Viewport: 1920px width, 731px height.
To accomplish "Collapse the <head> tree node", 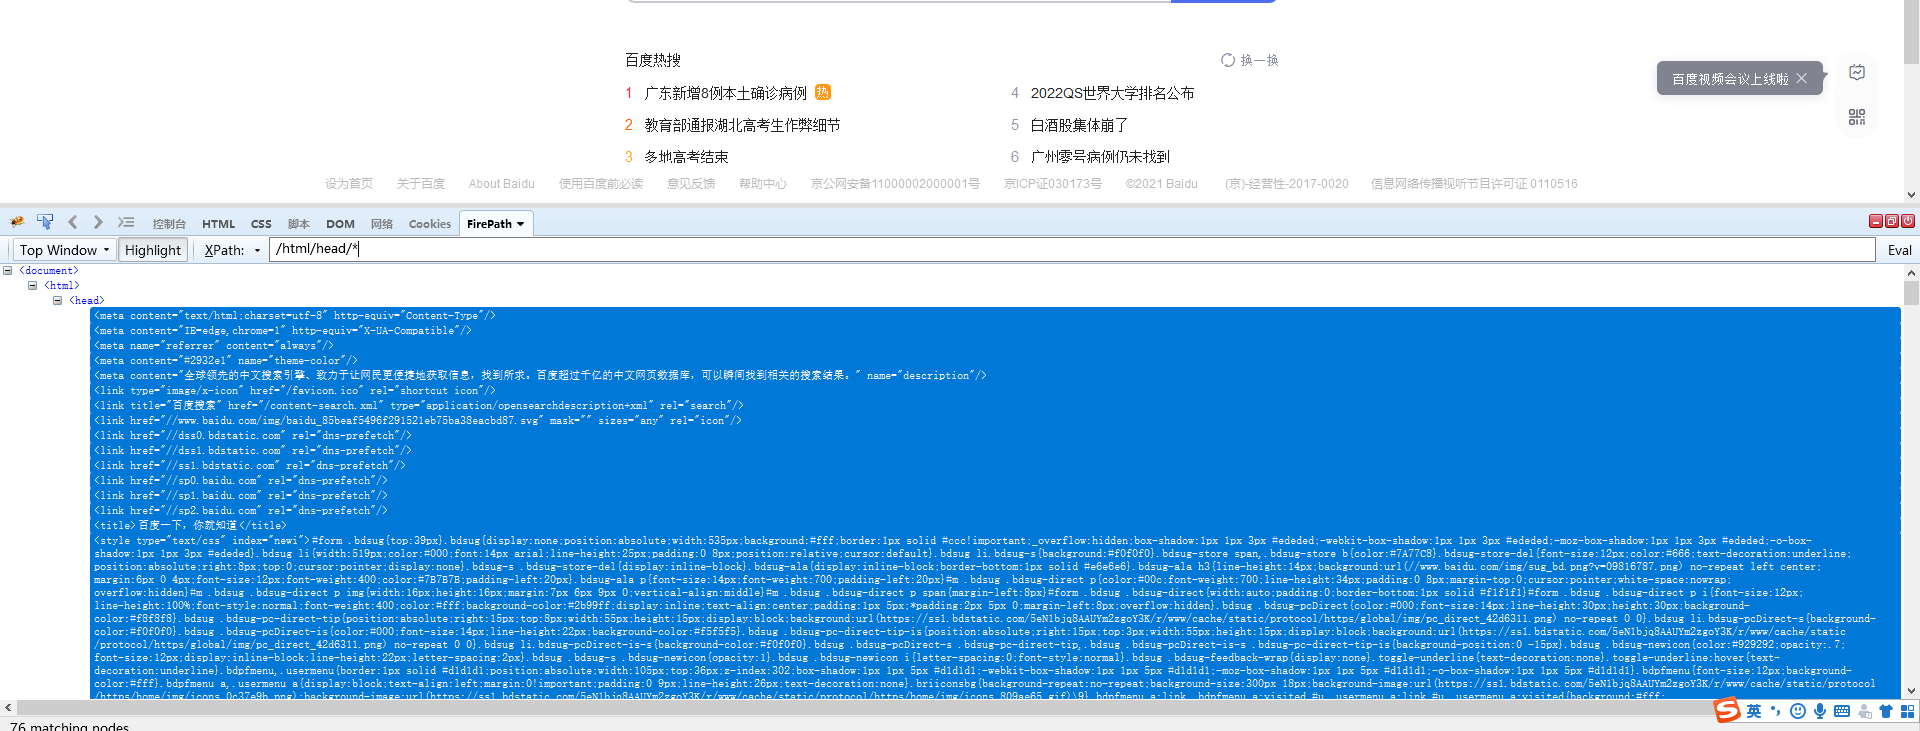I will pos(58,300).
